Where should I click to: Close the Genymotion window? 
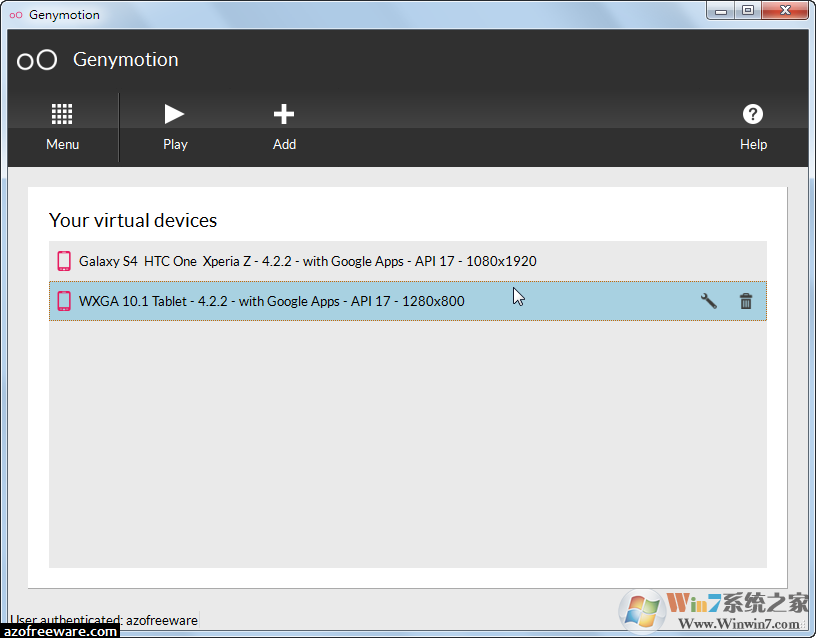[x=785, y=10]
